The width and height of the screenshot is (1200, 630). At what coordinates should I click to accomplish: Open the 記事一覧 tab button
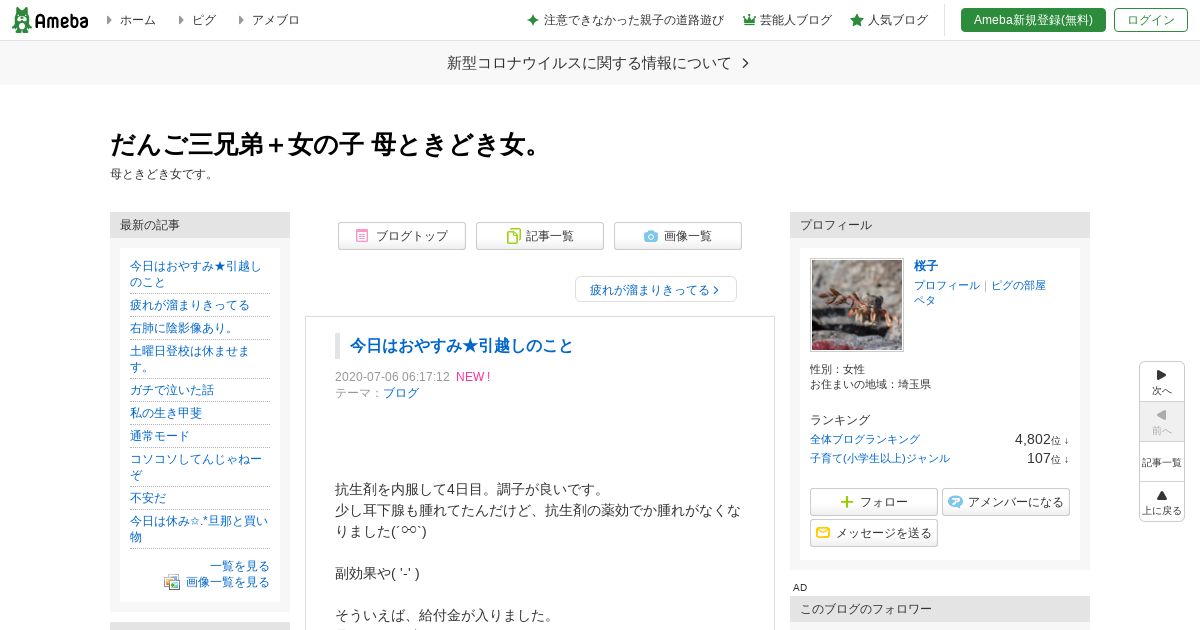pyautogui.click(x=540, y=236)
